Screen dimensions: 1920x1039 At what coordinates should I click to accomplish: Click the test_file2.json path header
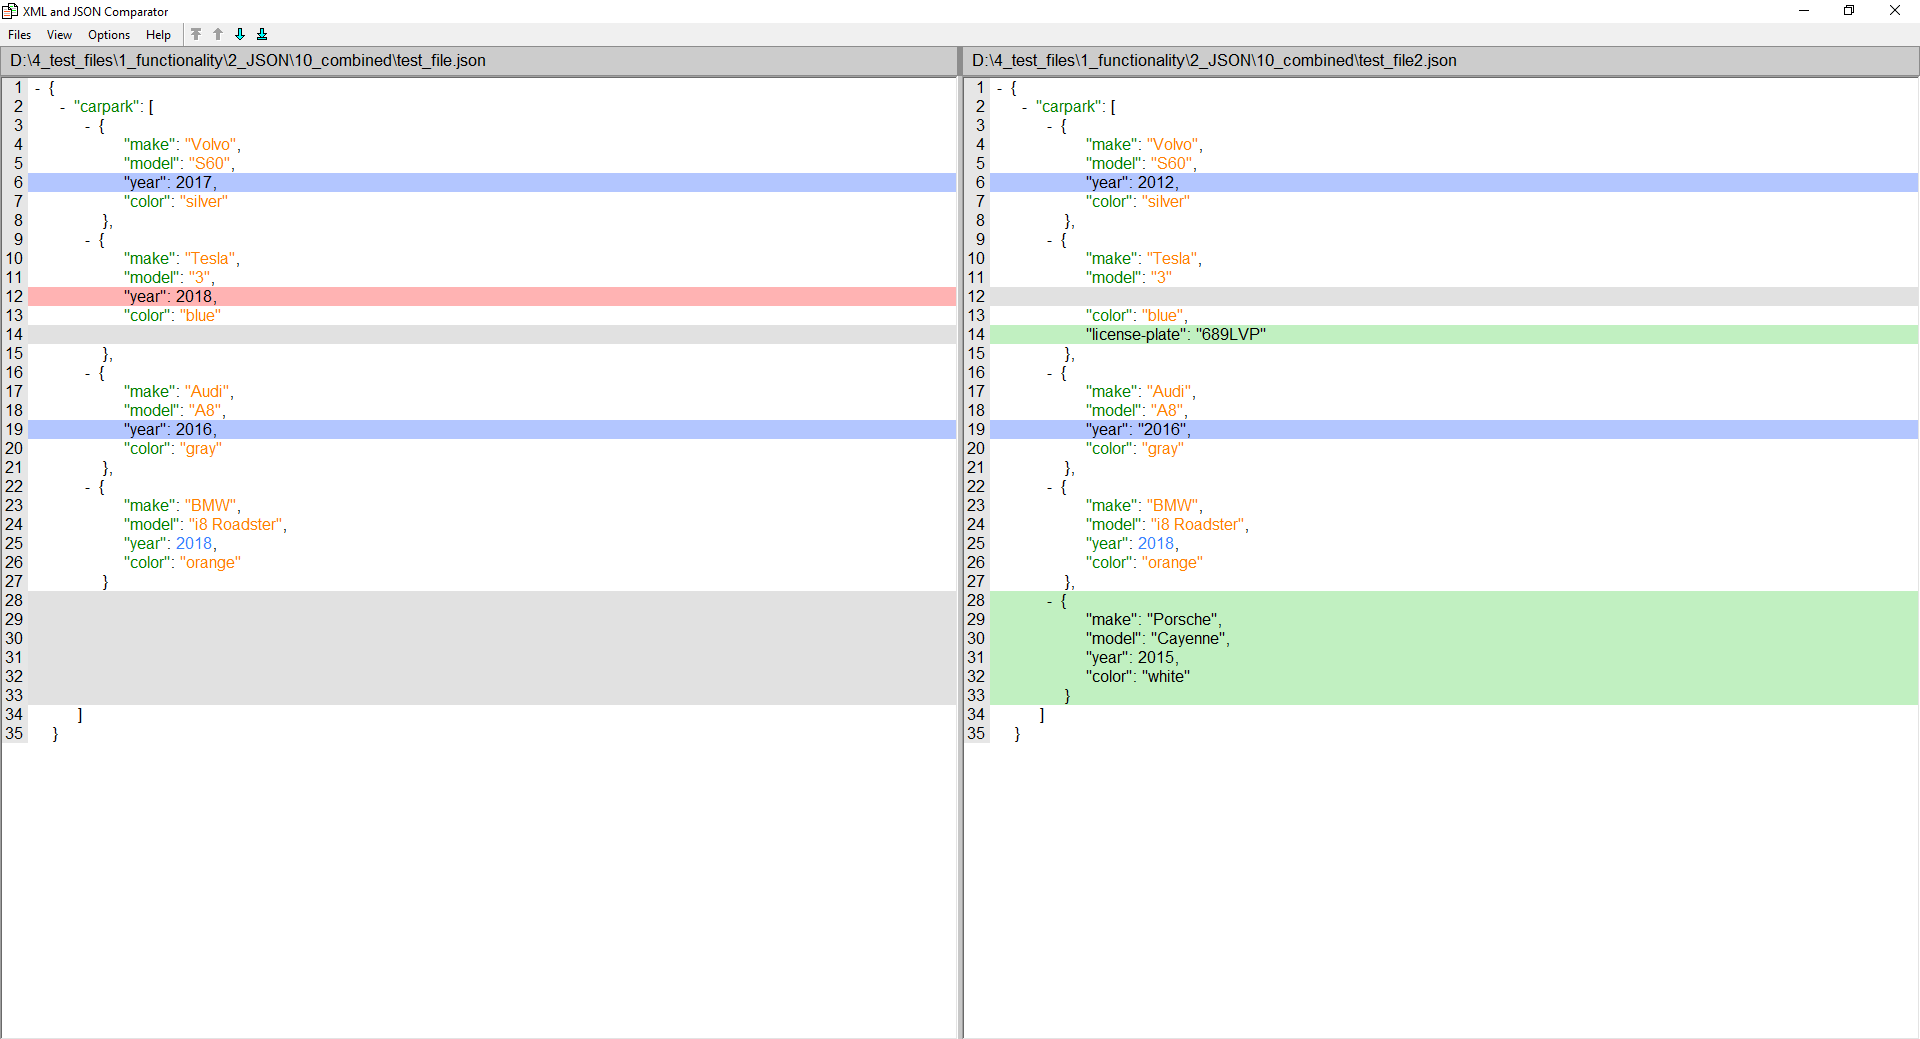[x=1213, y=61]
